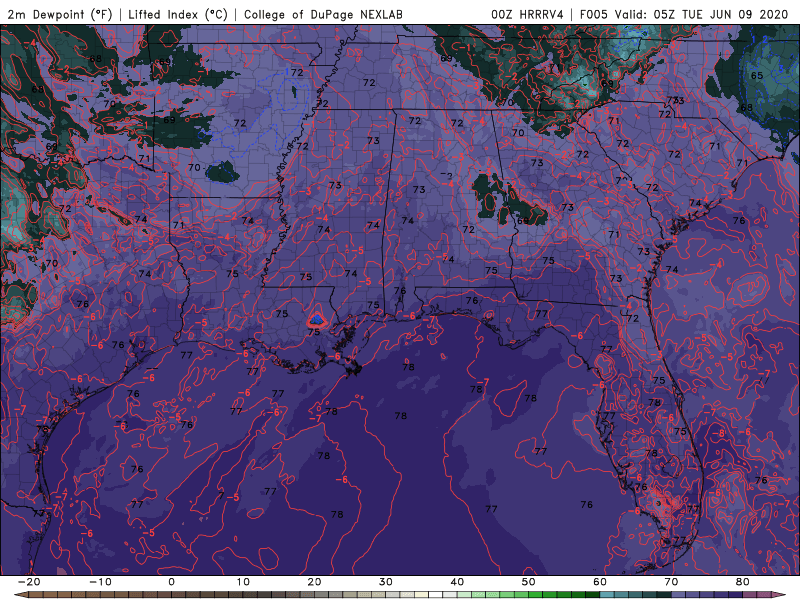800x600 pixels.
Task: Click the blue triangle marker in Louisiana
Action: pos(317,320)
